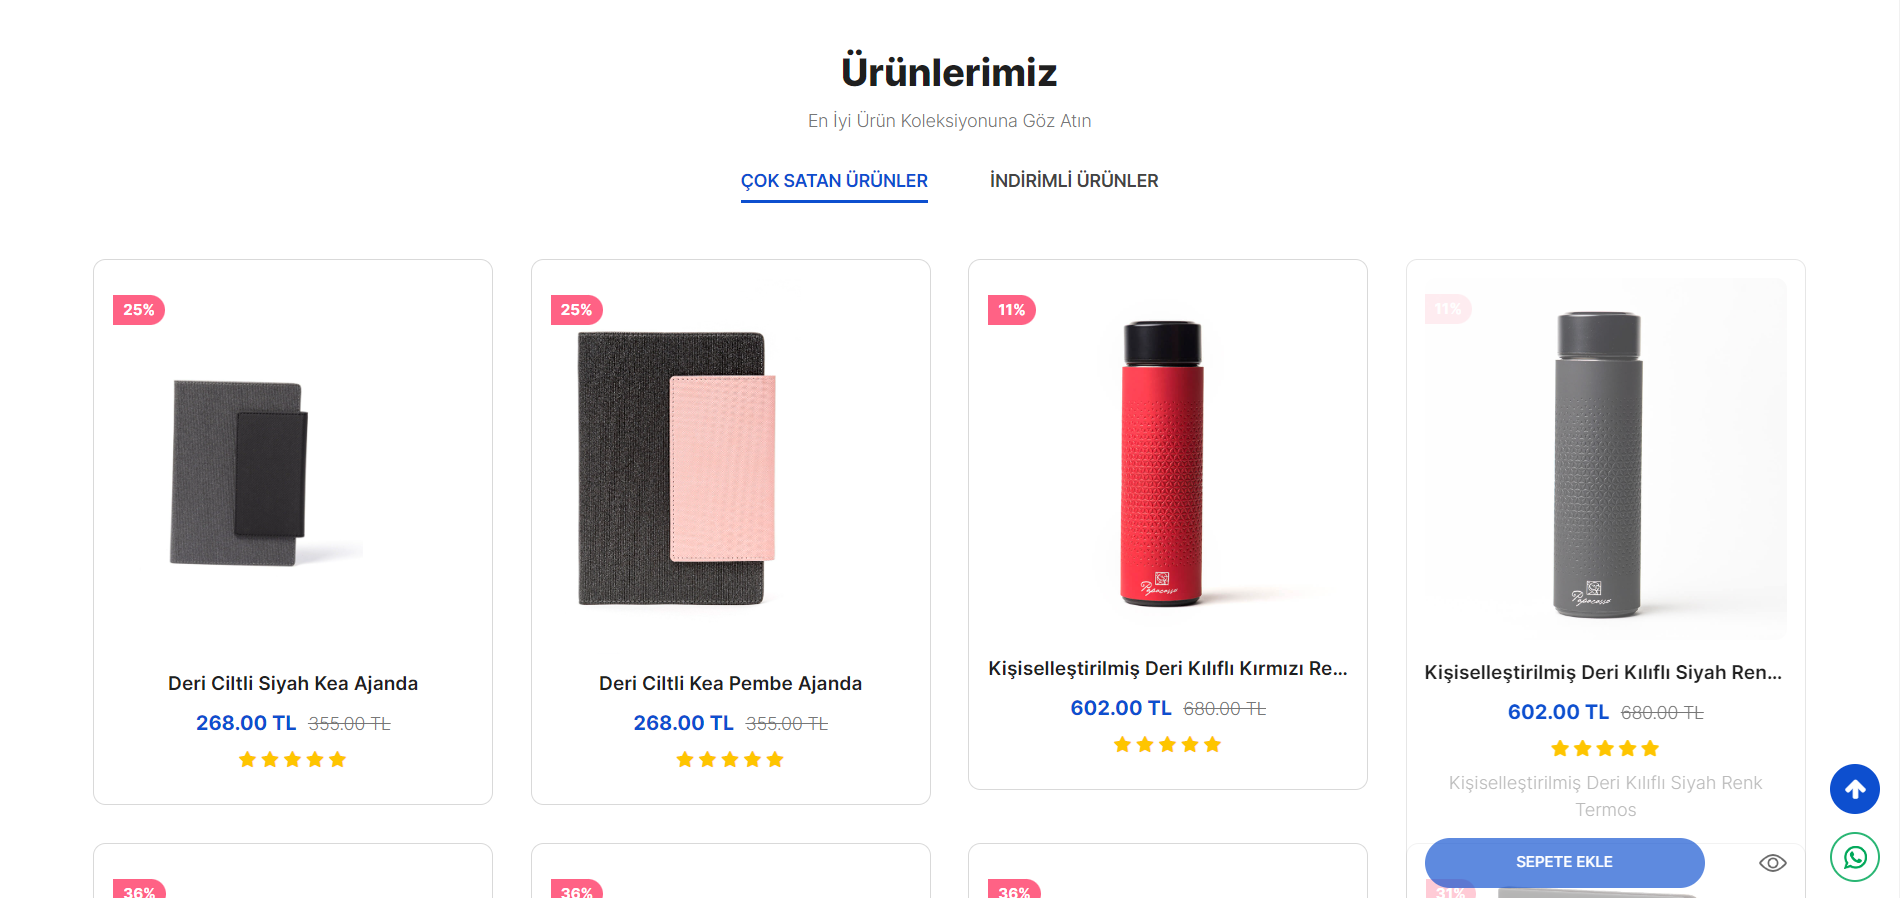This screenshot has height=898, width=1900.
Task: Click 25% discount badge on black agenda
Action: pos(139,310)
